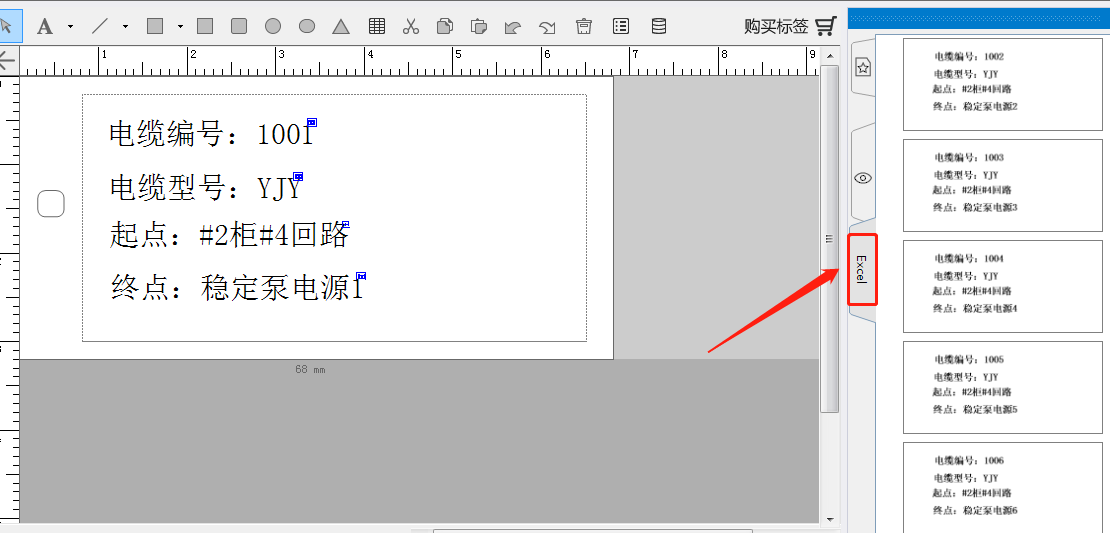Select the 1002 label preview thumbnail

(1002, 84)
